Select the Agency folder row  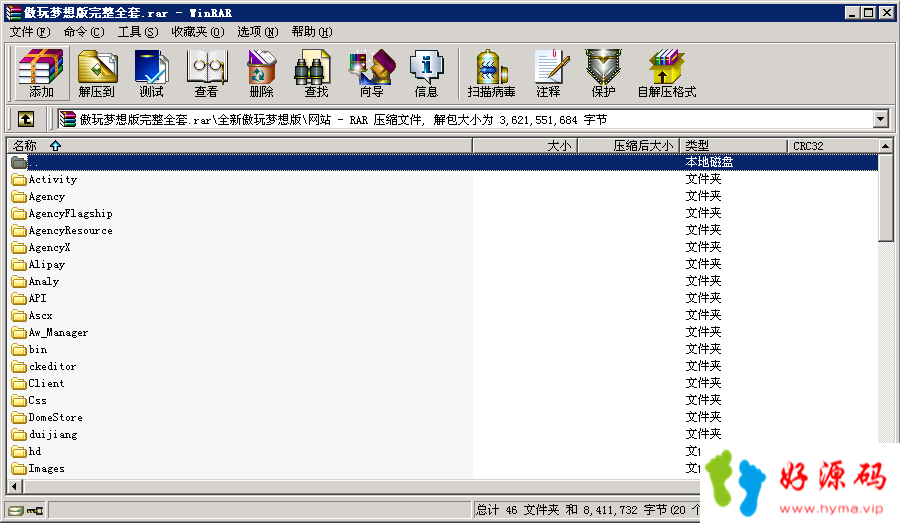443,196
